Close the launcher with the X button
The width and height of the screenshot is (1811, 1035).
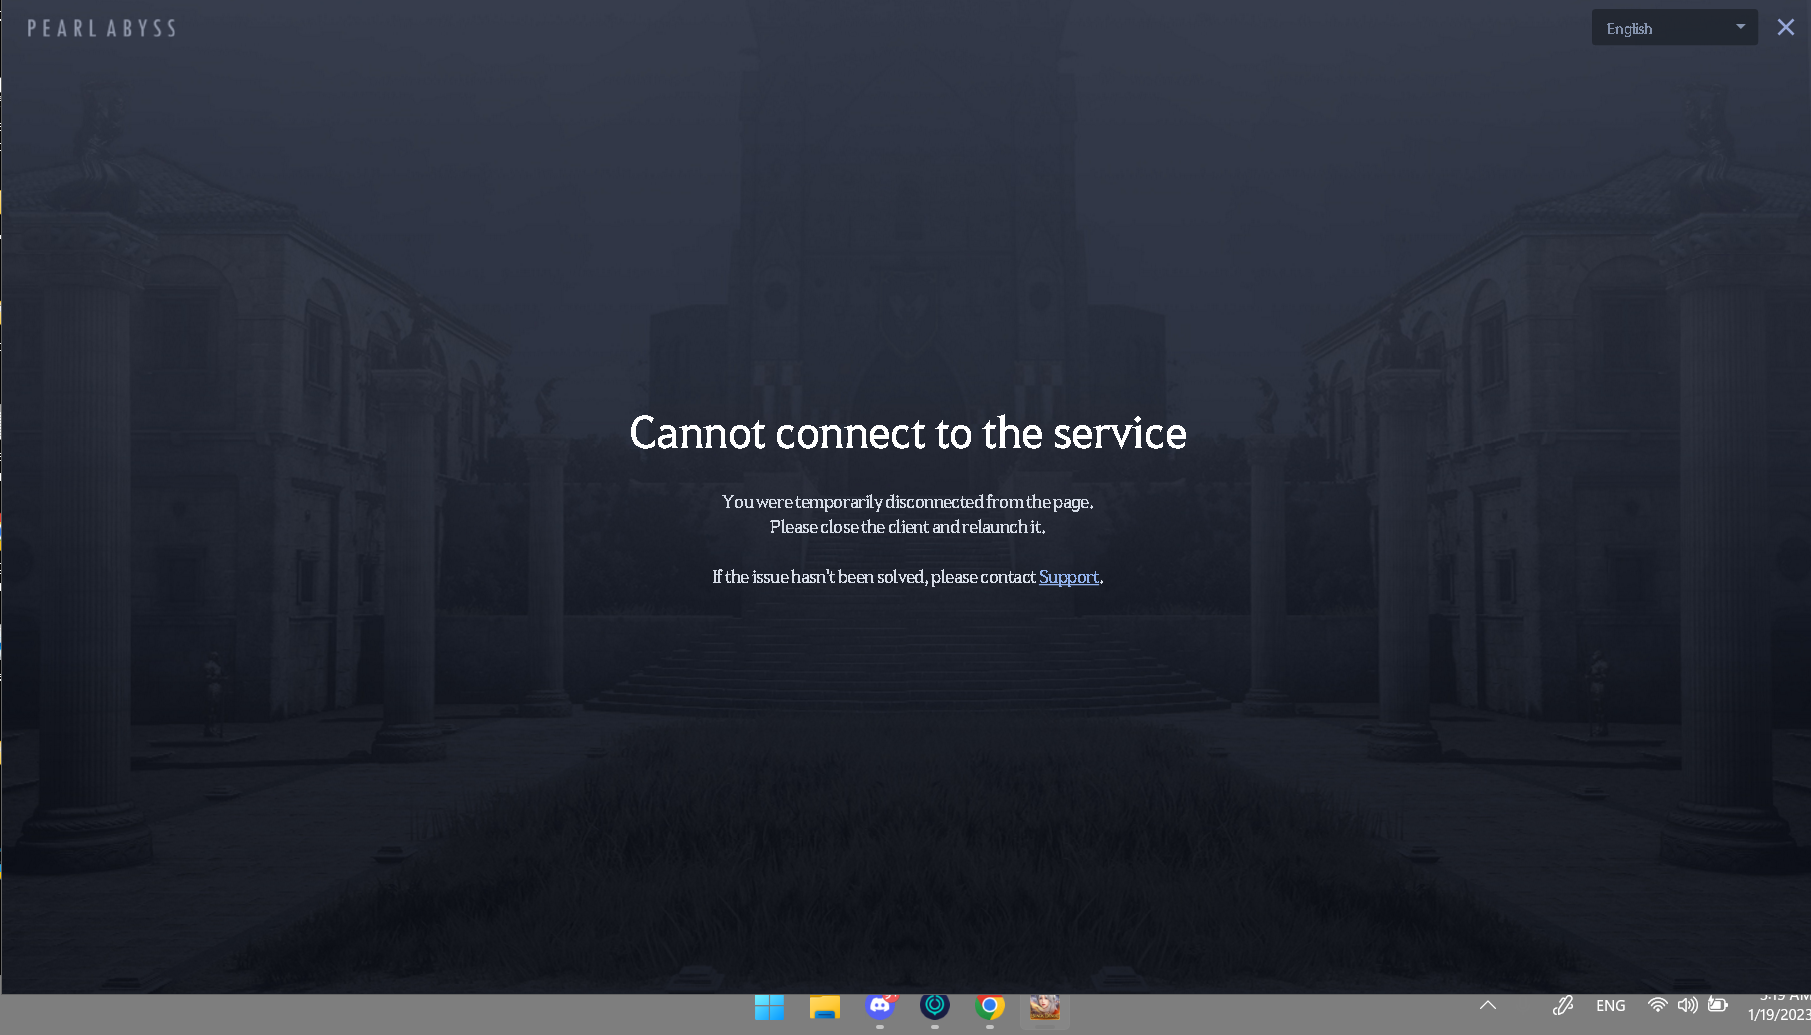tap(1785, 28)
